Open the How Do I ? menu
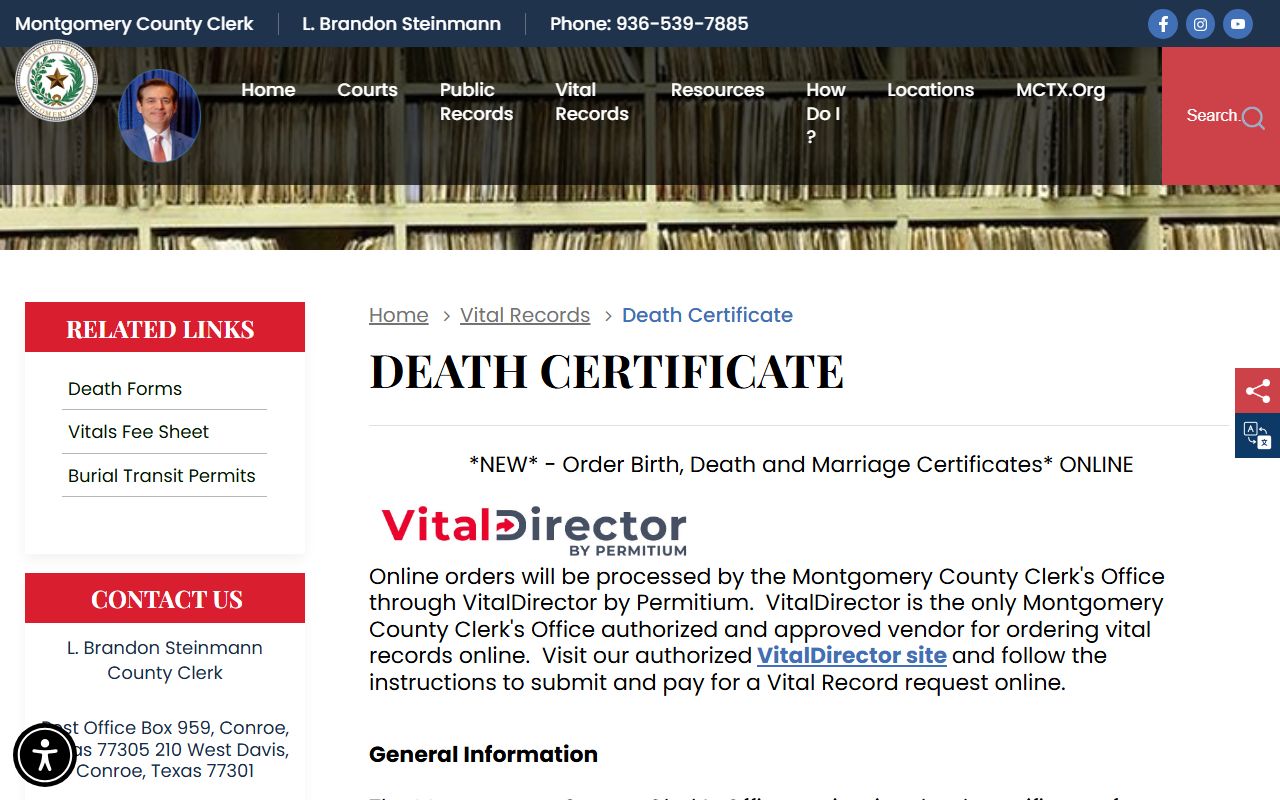The height and width of the screenshot is (800, 1280). click(x=826, y=113)
